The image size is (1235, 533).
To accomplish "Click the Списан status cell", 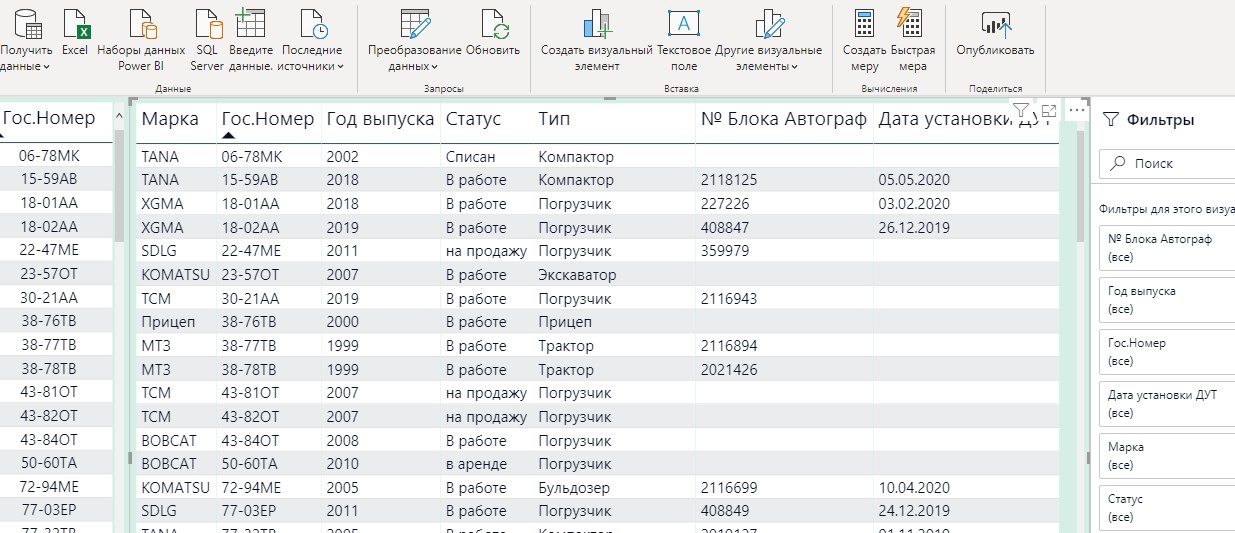I will point(470,157).
